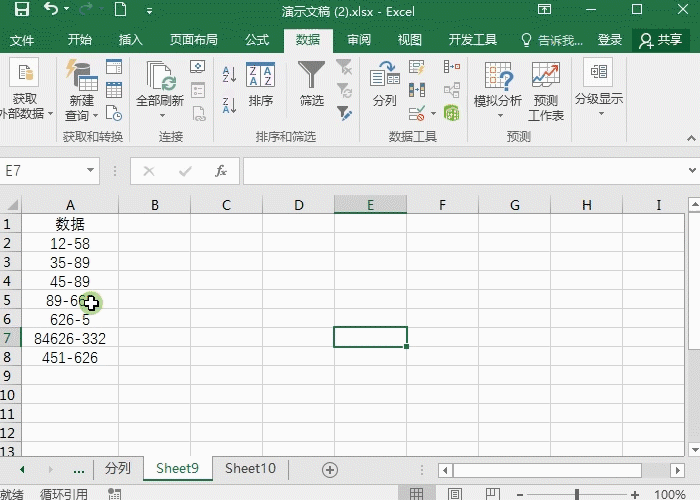Open the 新建查询 dropdown

pos(81,92)
